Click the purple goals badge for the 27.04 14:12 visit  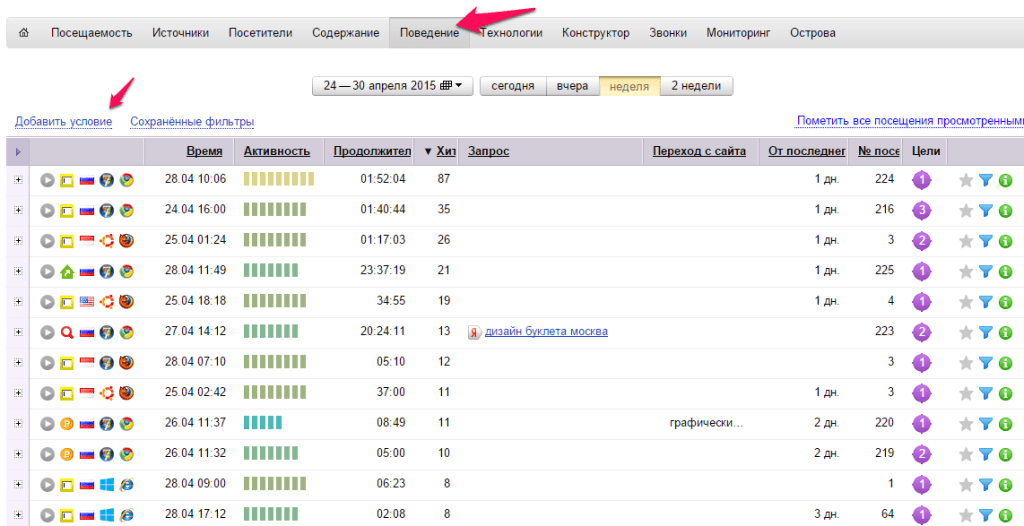coord(921,332)
